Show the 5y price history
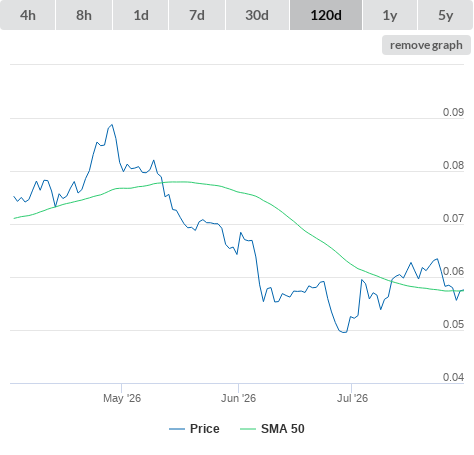This screenshot has width=474, height=455. click(446, 15)
